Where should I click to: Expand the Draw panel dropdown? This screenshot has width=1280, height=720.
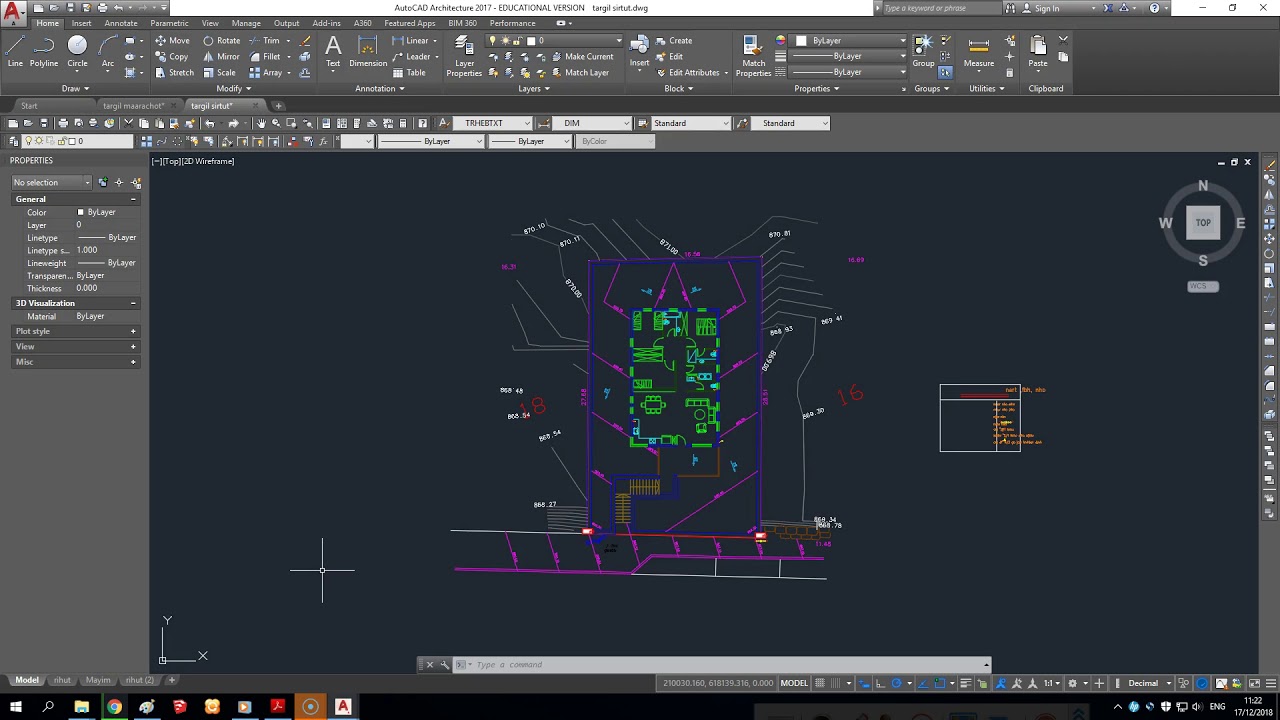76,89
